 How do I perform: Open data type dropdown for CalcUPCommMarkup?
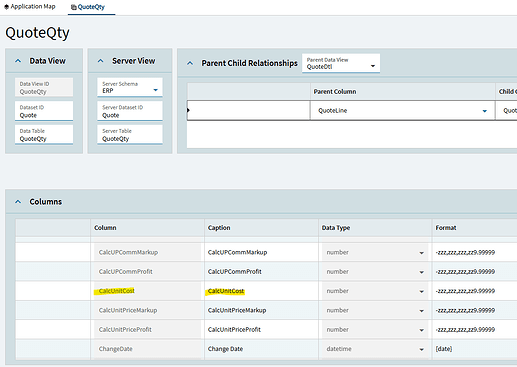pyautogui.click(x=421, y=253)
